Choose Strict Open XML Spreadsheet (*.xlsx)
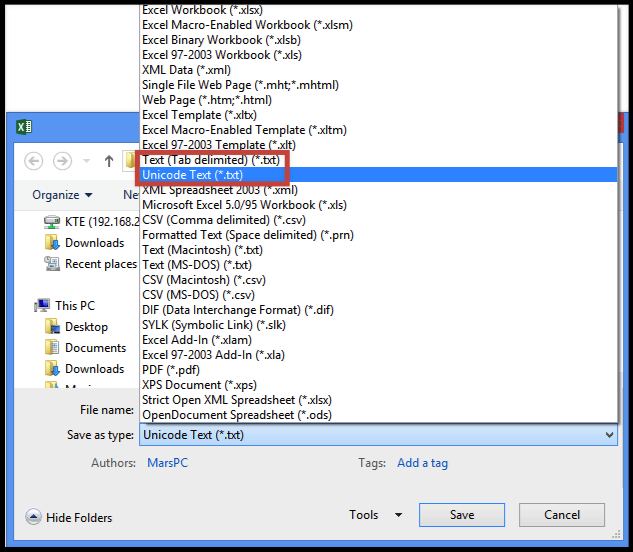The width and height of the screenshot is (633, 552). tap(379, 400)
